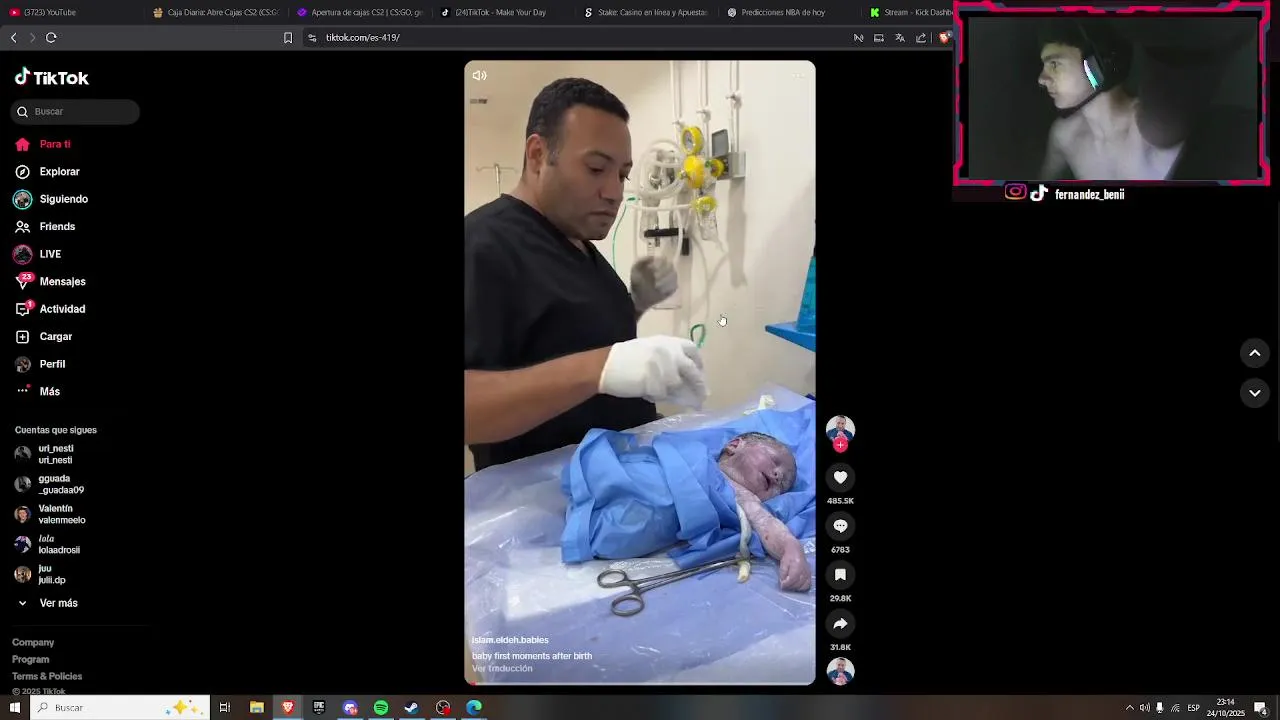Switch to Apertura de cajas CS2 tab
This screenshot has width=1280, height=720.
click(x=360, y=12)
